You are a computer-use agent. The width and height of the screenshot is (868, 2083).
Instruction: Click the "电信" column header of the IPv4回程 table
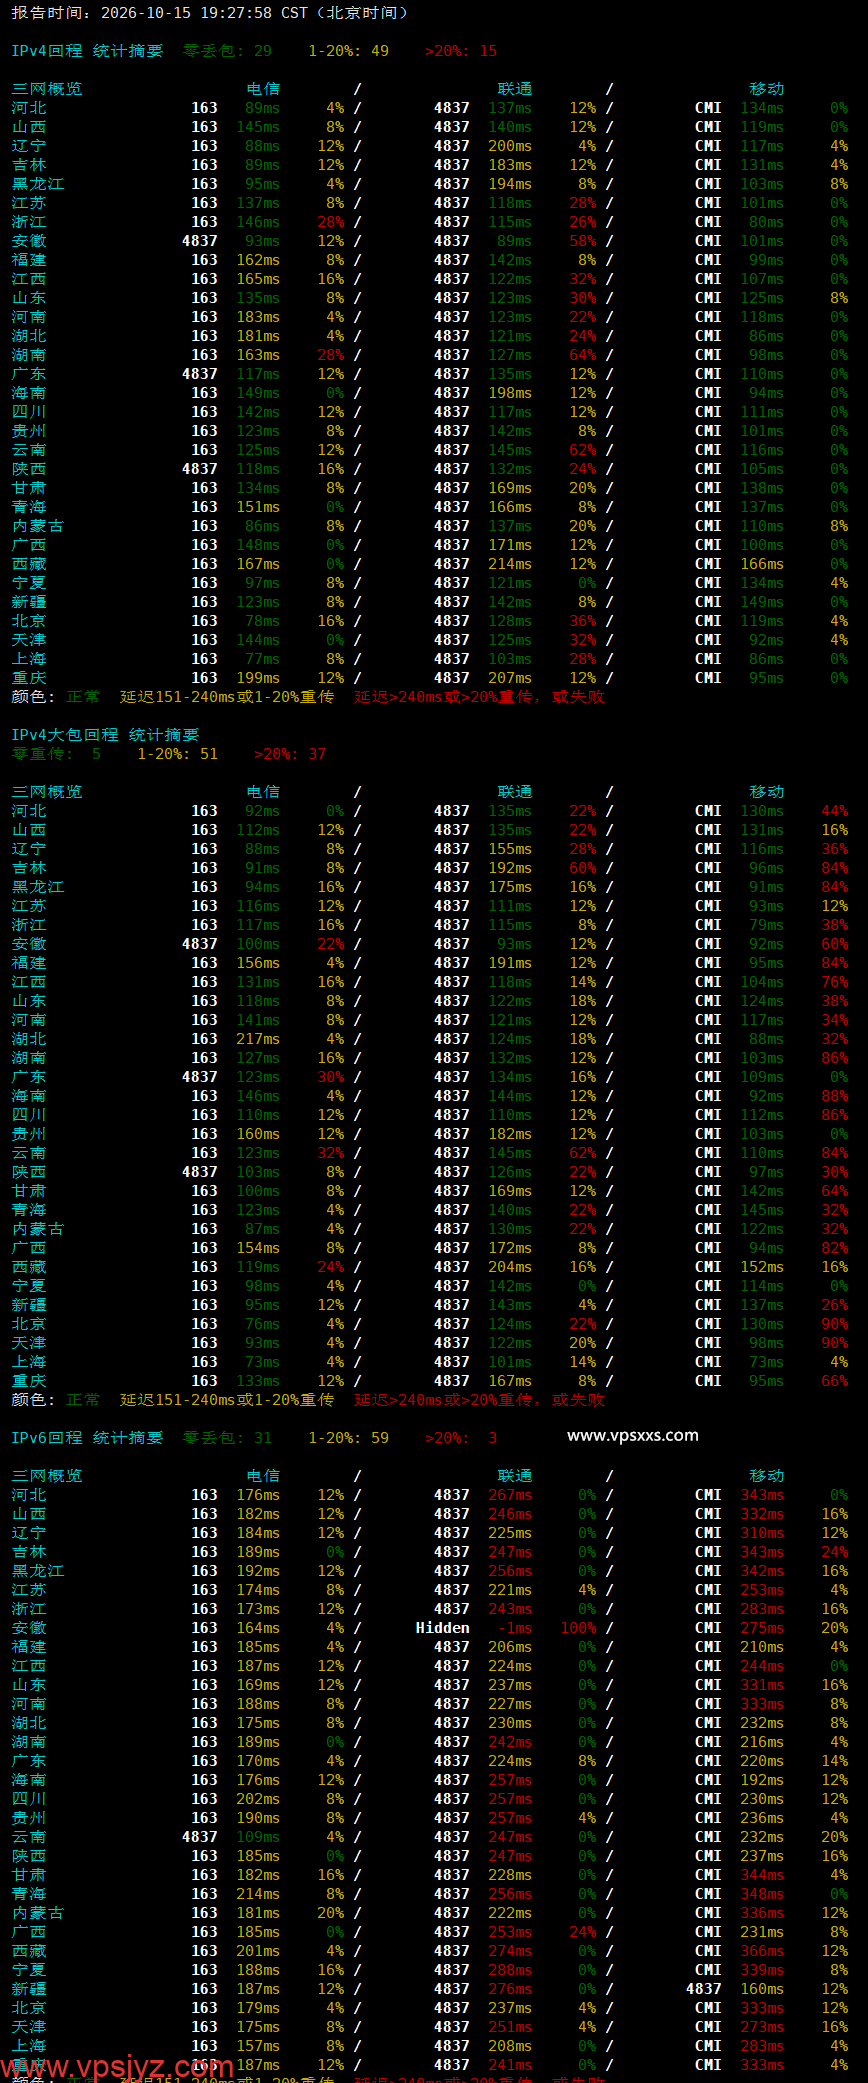(x=263, y=89)
